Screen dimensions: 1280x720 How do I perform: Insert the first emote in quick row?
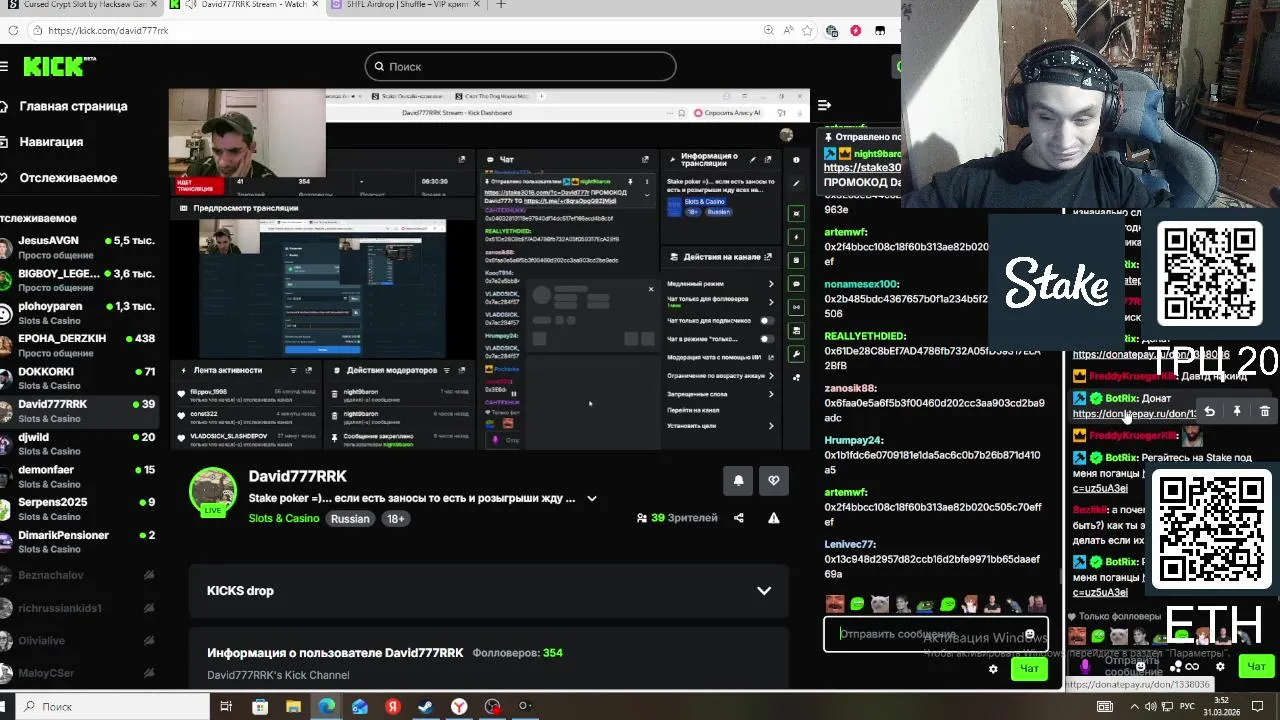835,603
